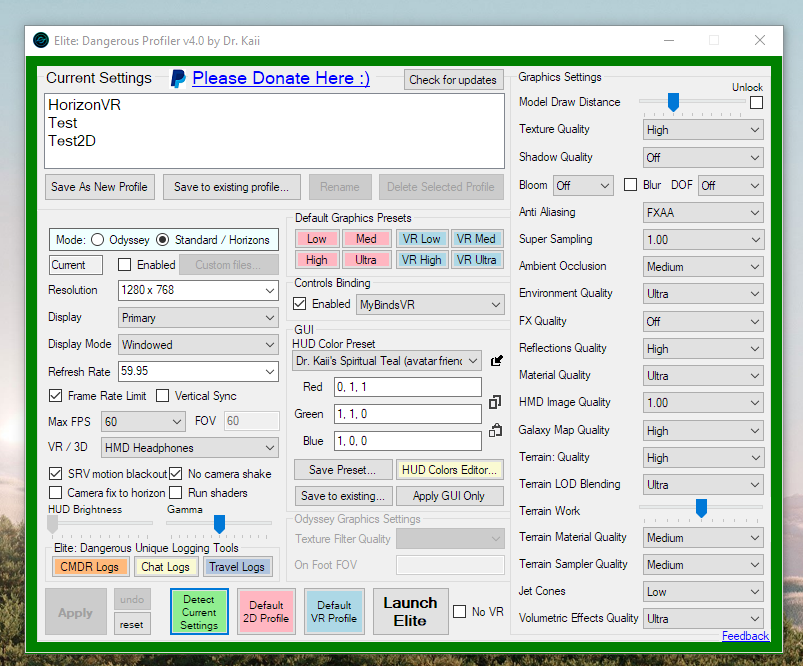
Task: Open the Bloom dropdown
Action: pyautogui.click(x=583, y=185)
